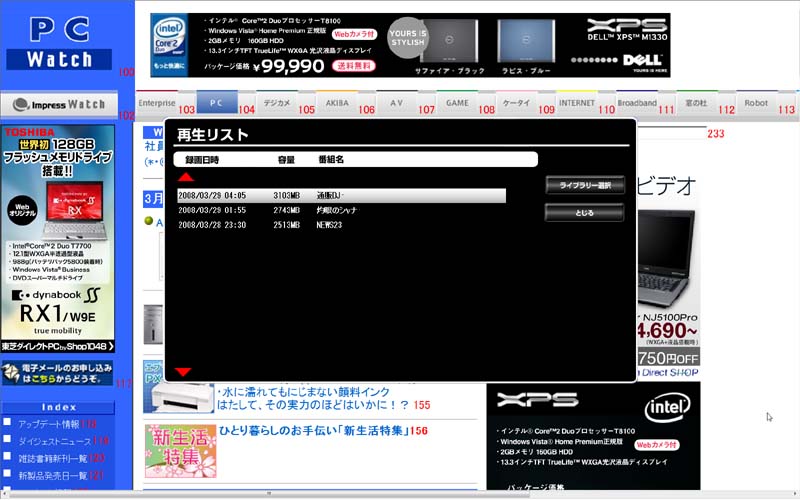This screenshot has height=500, width=800.
Task: Click the 録画日時 column header
Action: (202, 160)
